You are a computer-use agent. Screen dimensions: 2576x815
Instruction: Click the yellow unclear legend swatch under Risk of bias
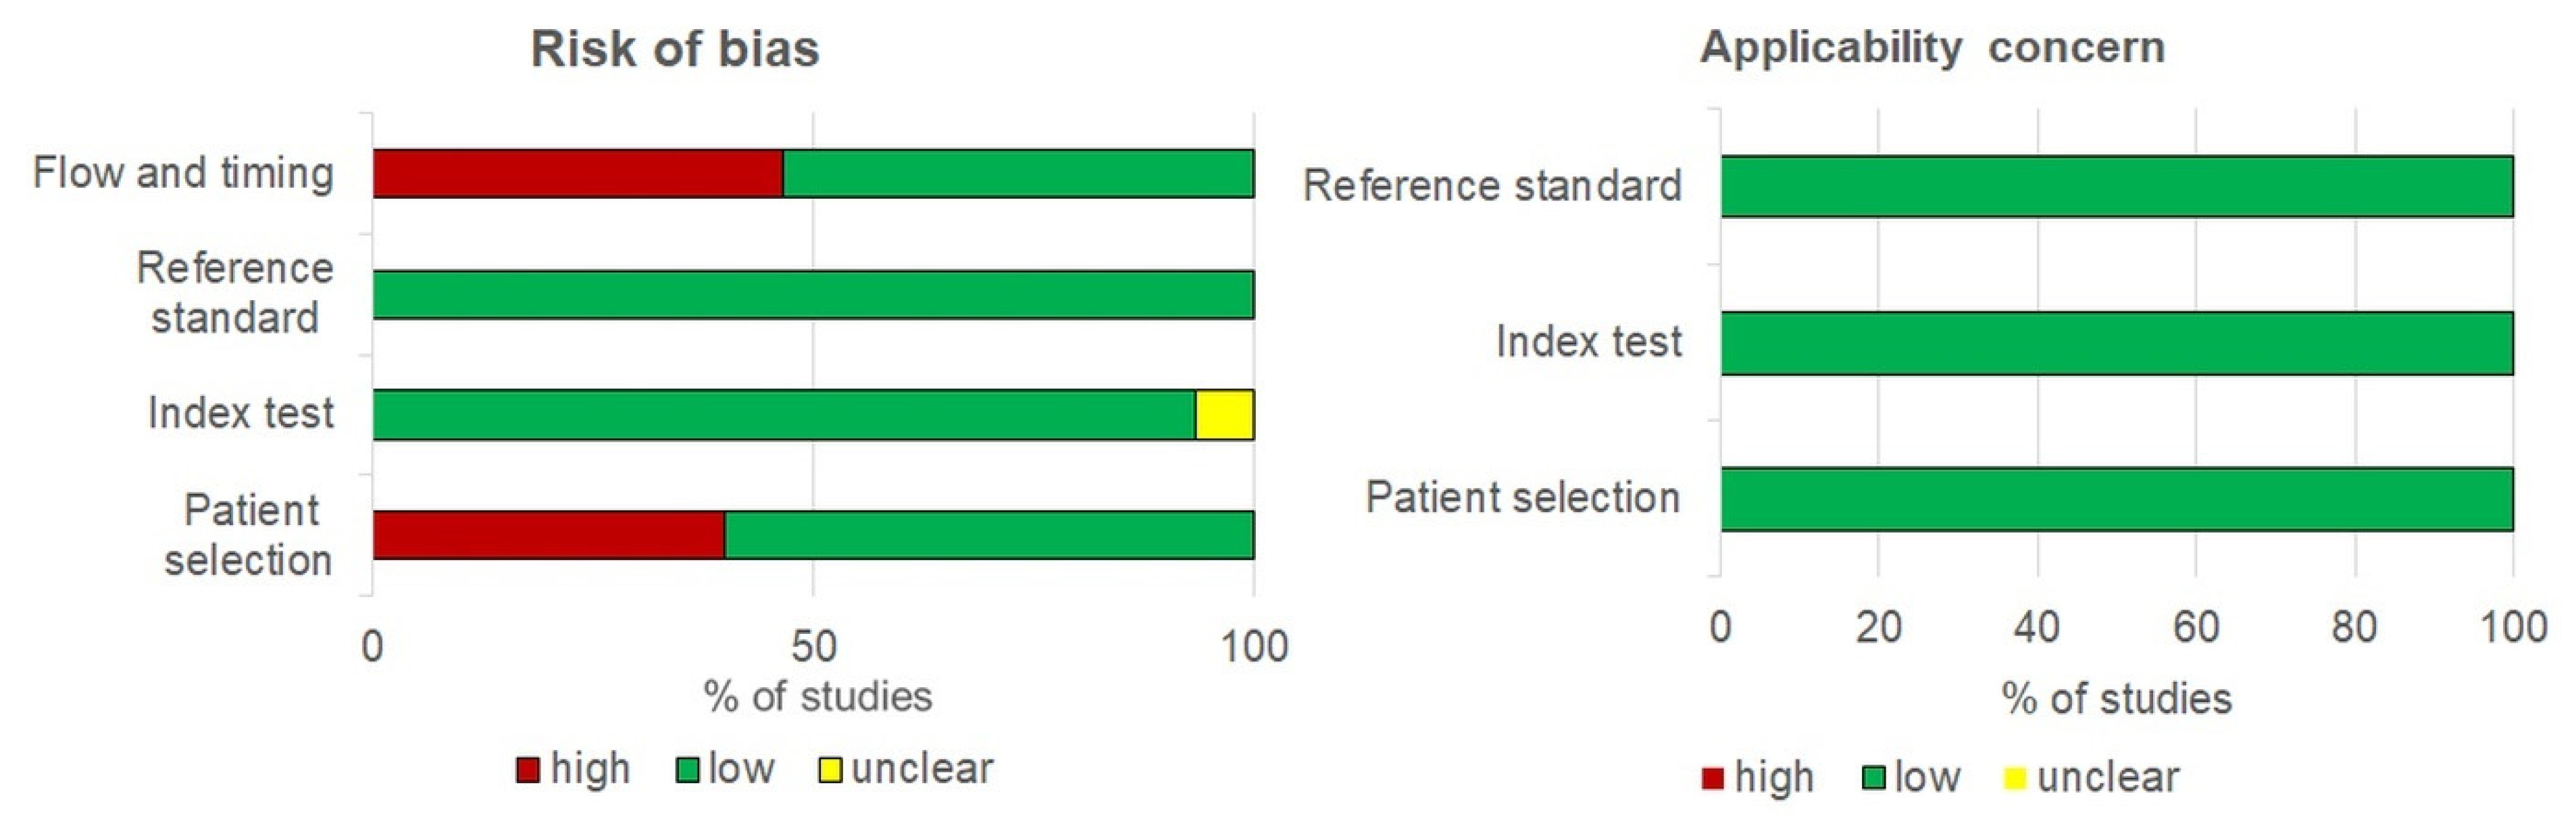[830, 769]
